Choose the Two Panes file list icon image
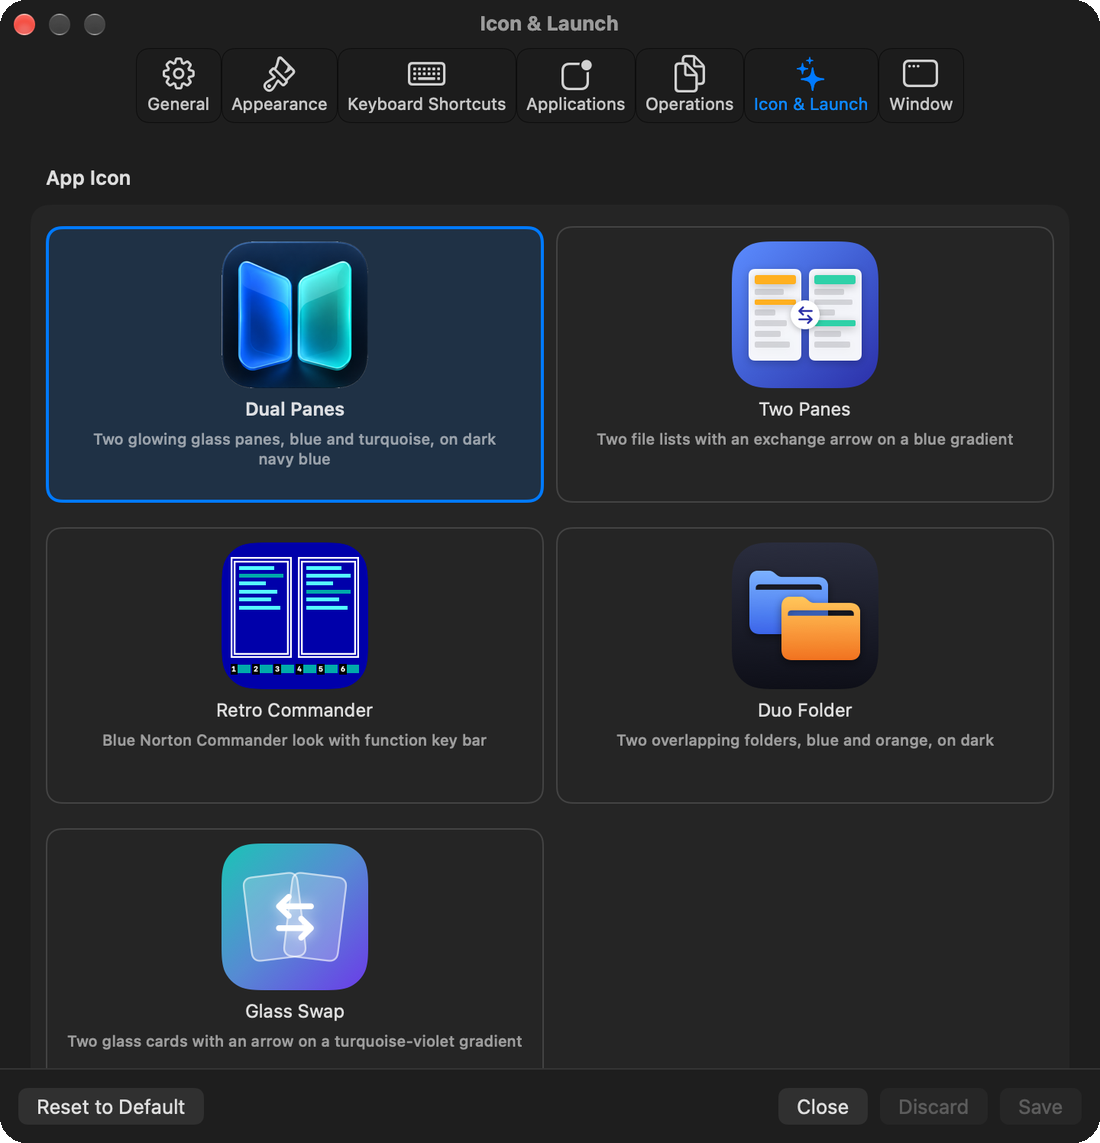The width and height of the screenshot is (1100, 1143). [x=805, y=315]
